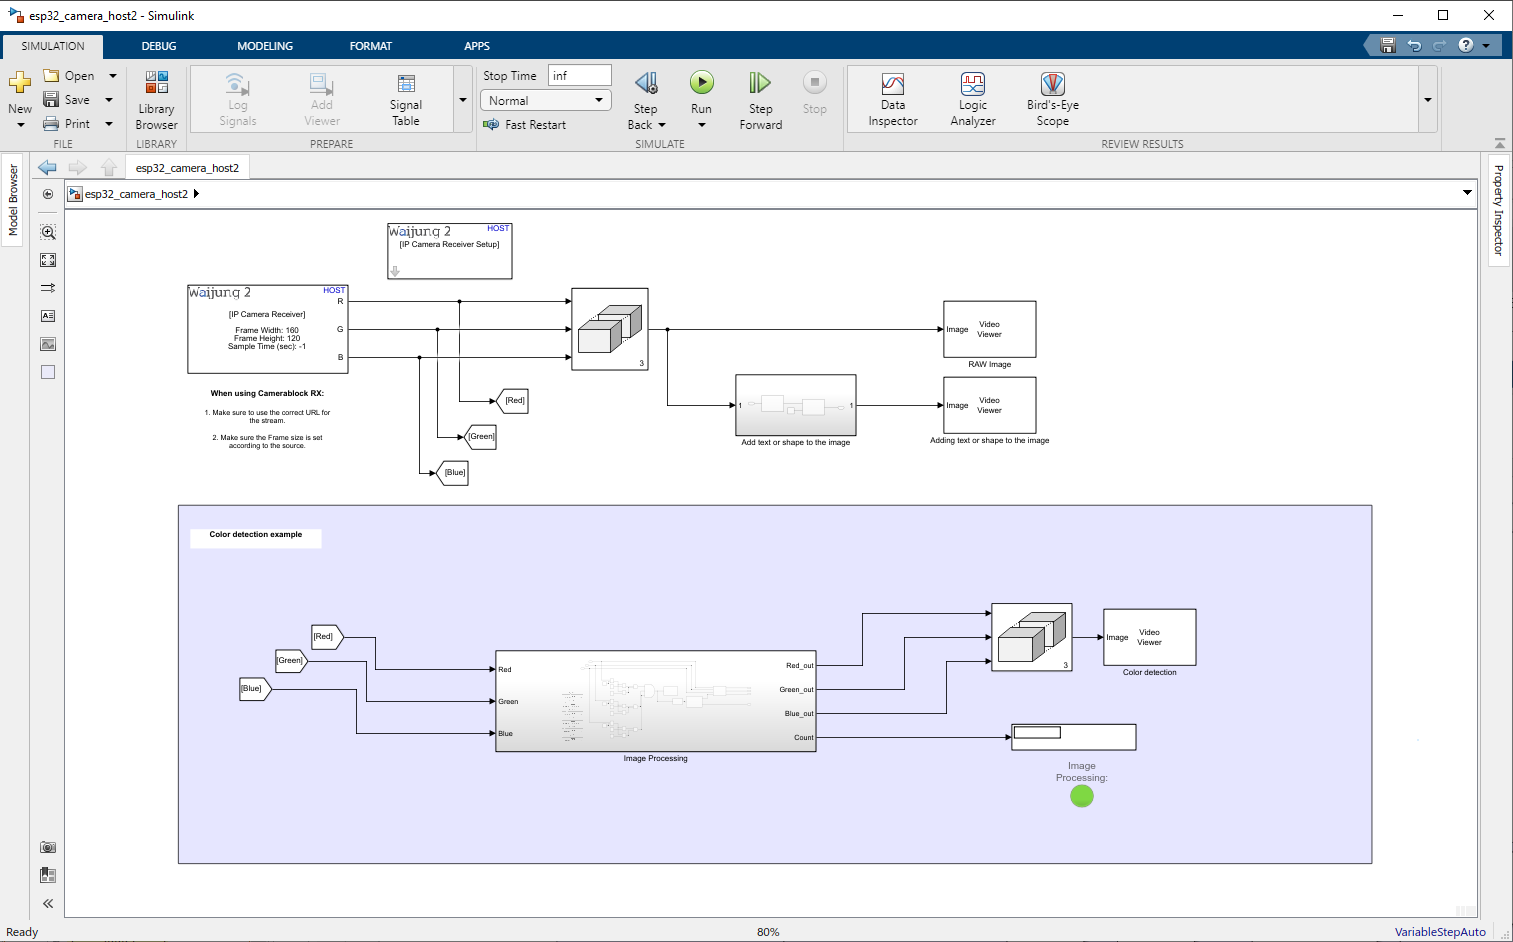Click the screenshot camera icon
Image resolution: width=1513 pixels, height=942 pixels.
pyautogui.click(x=48, y=847)
